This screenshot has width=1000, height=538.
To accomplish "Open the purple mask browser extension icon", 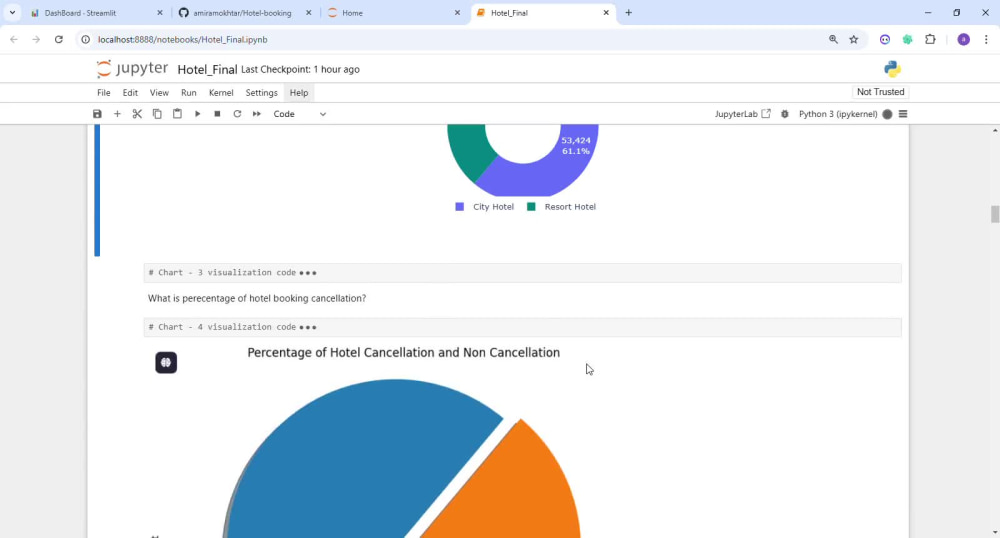I will [x=885, y=40].
